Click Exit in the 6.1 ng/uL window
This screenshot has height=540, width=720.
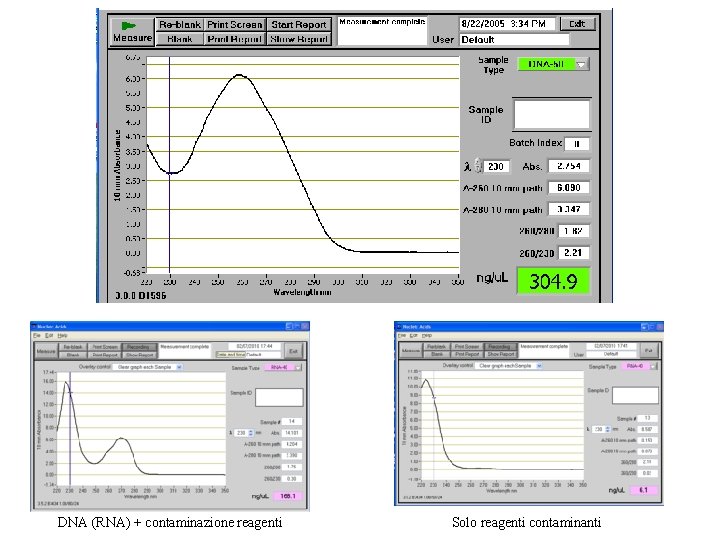(x=648, y=350)
